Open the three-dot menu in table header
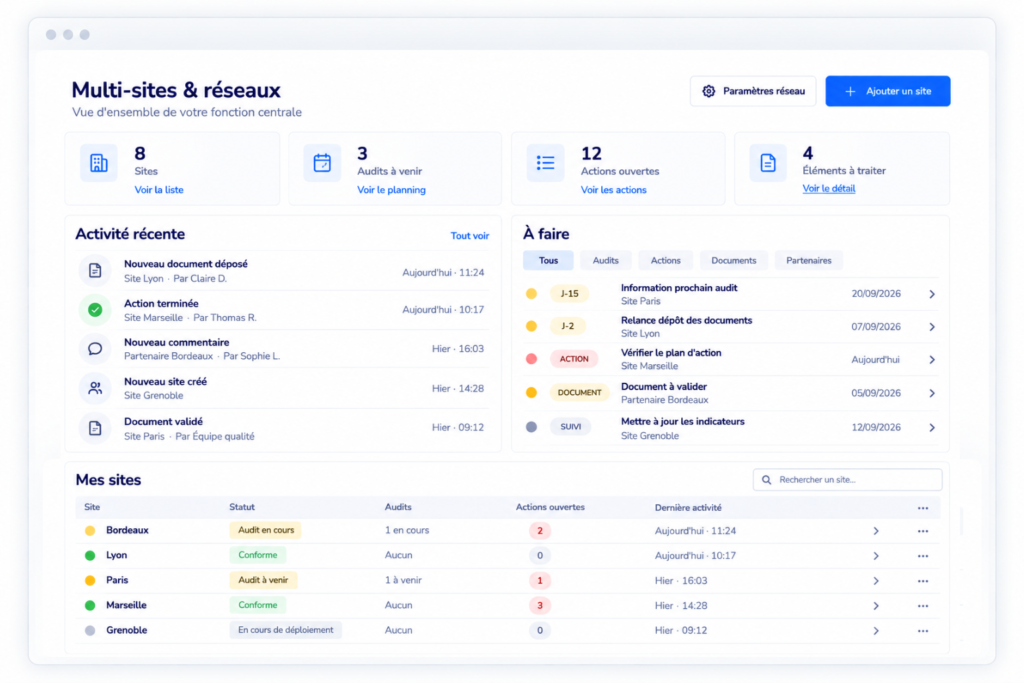 [x=923, y=508]
